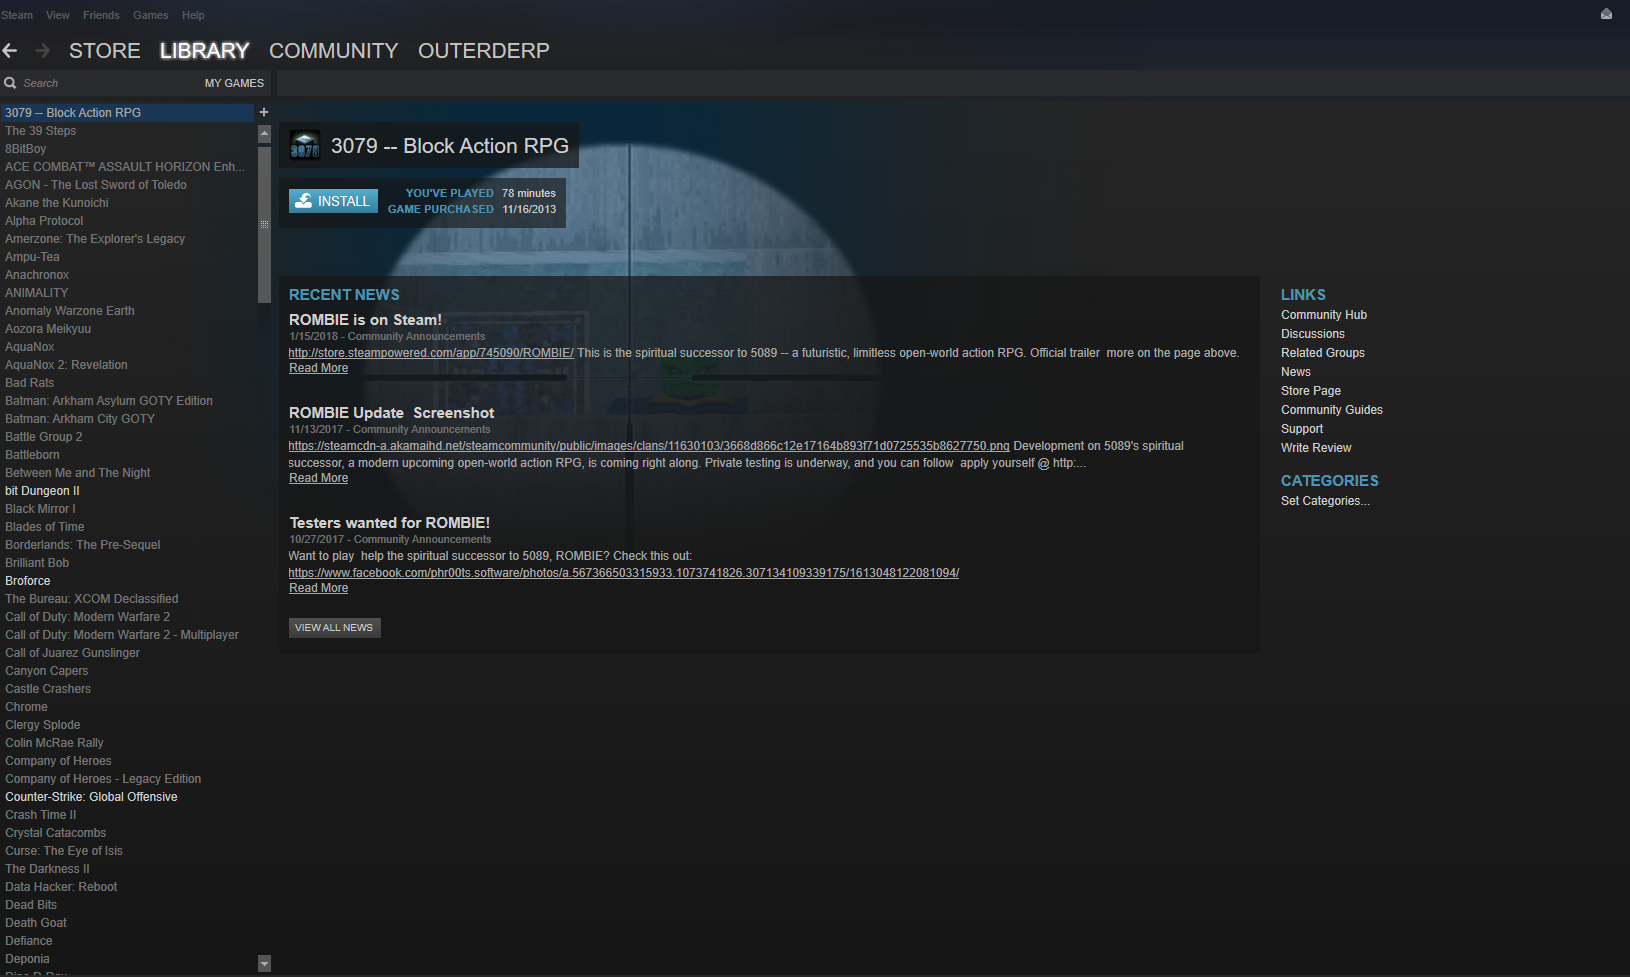Open the ROMBIE is on Steam! headline
This screenshot has height=977, width=1630.
click(x=365, y=320)
